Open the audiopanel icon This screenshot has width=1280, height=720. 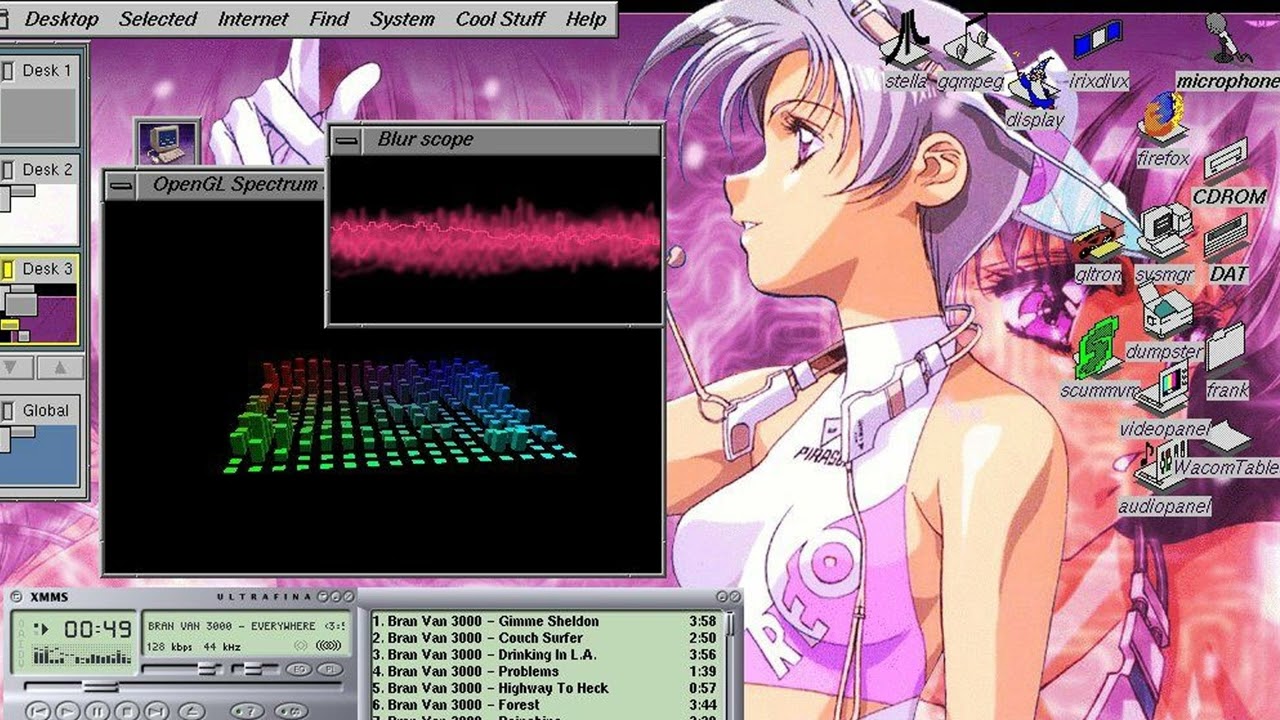1164,480
